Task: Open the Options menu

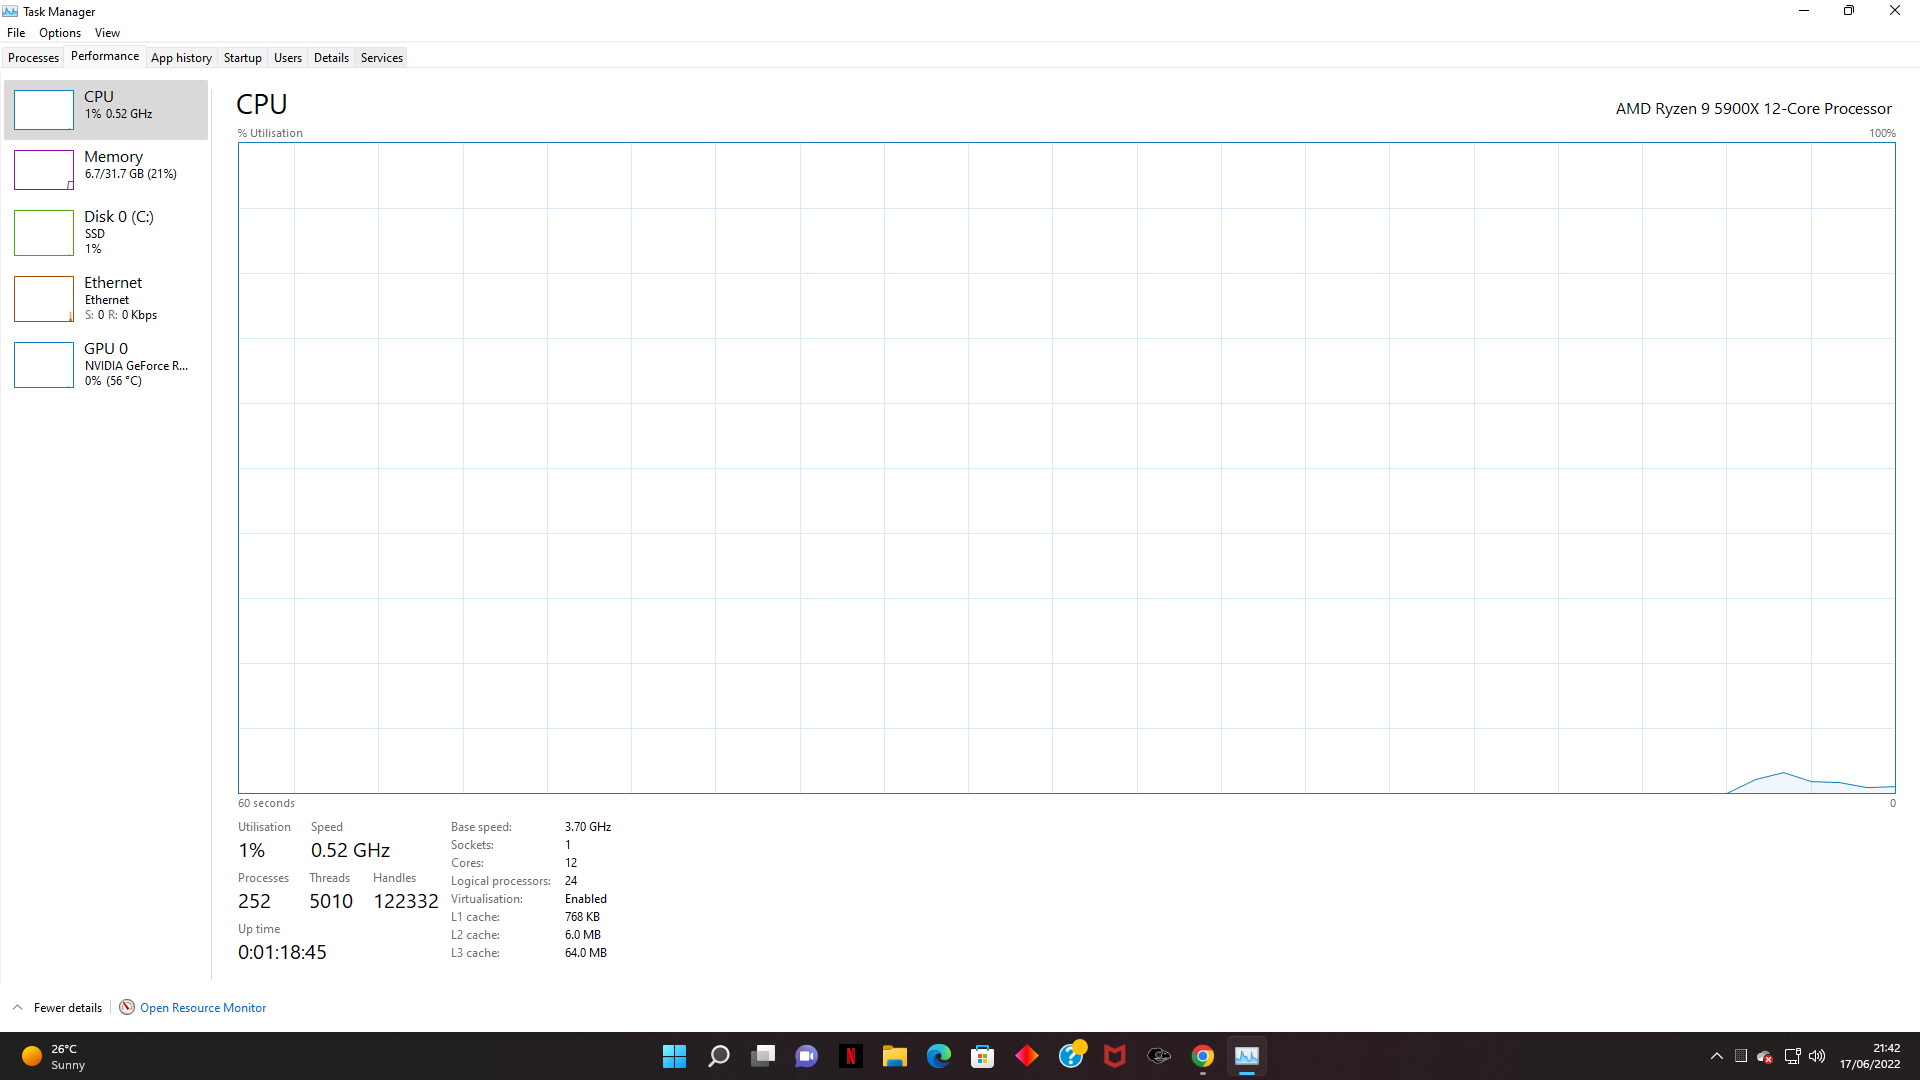Action: click(59, 32)
